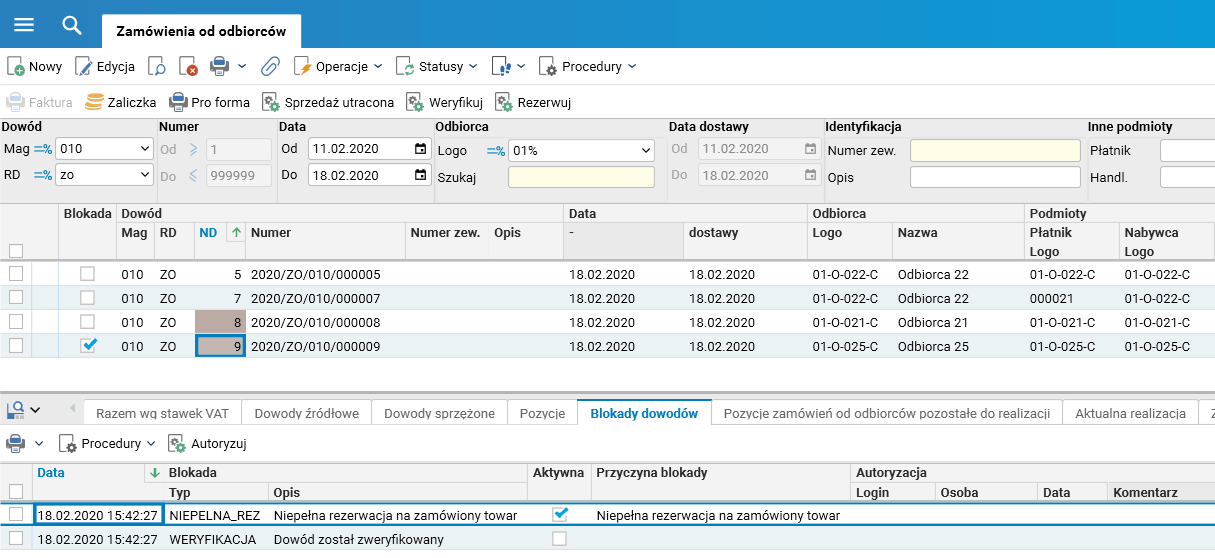Click the Numer zew. input field

pos(995,150)
